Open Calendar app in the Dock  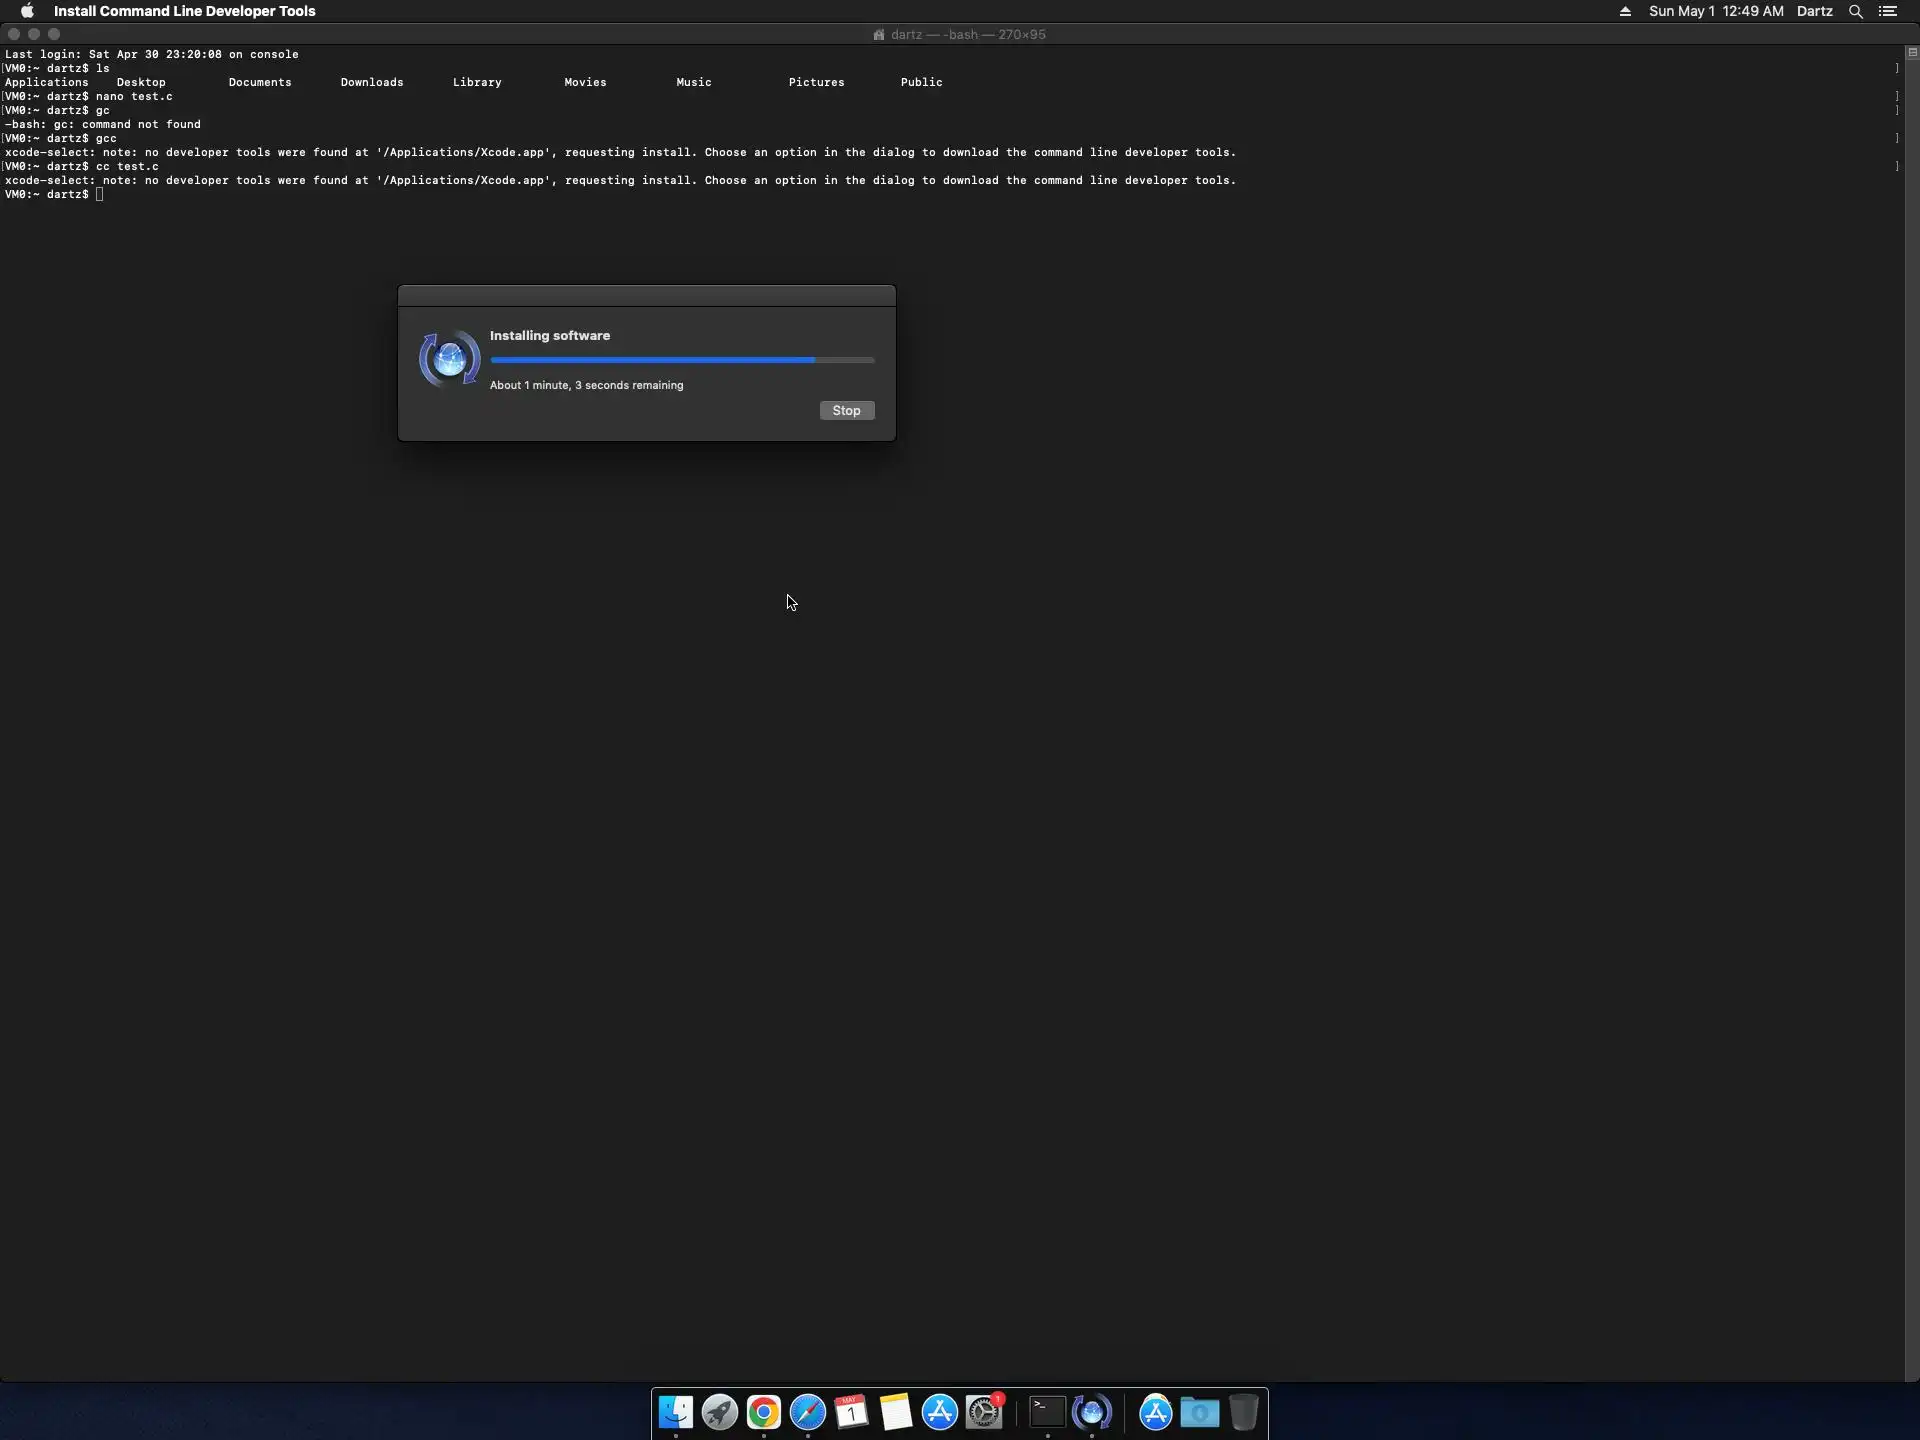(852, 1412)
